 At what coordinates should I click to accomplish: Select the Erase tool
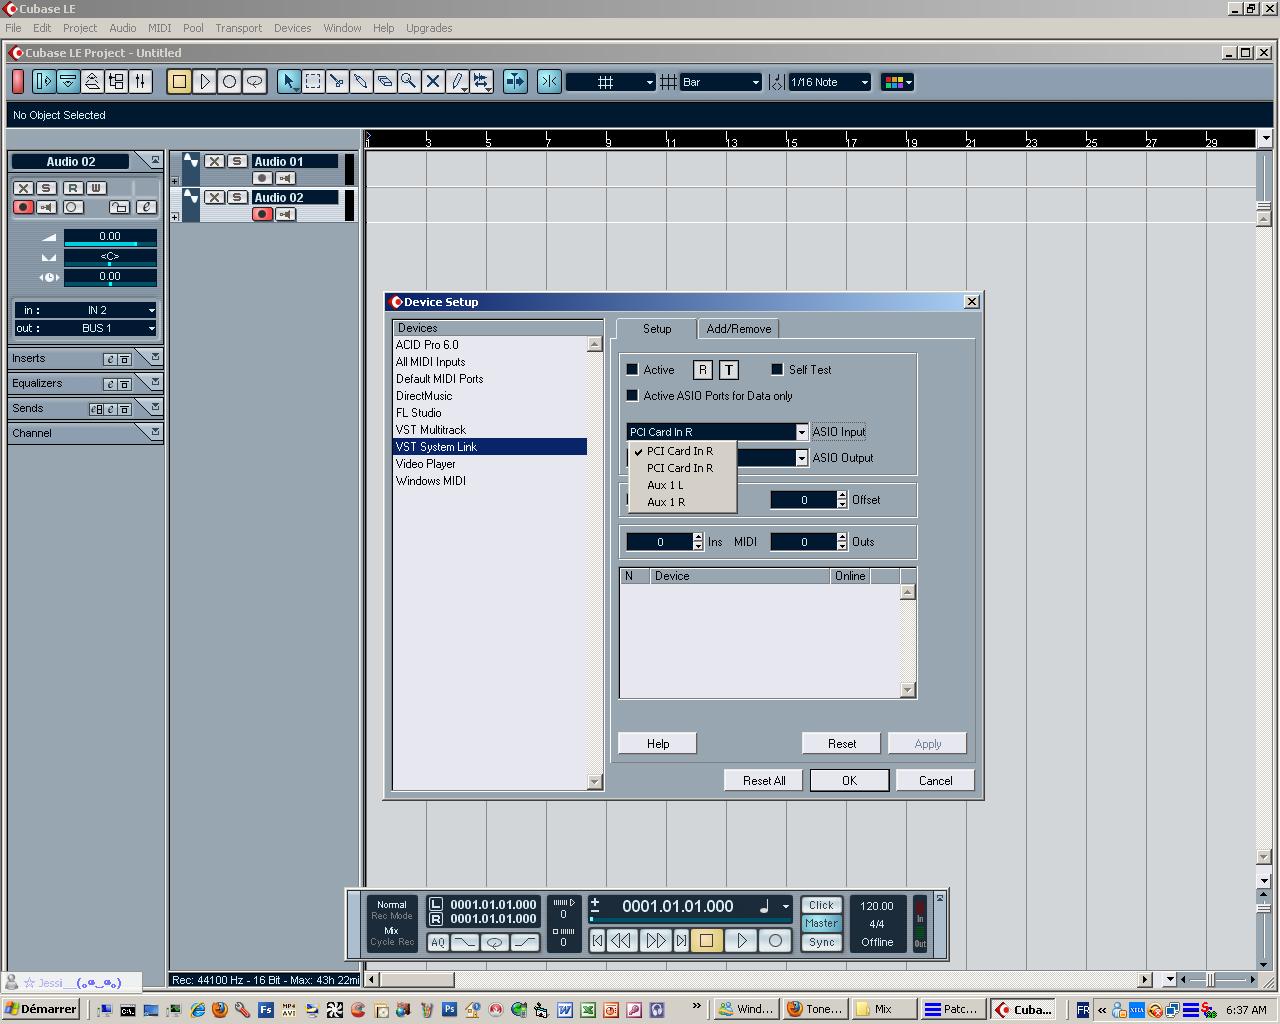[385, 82]
